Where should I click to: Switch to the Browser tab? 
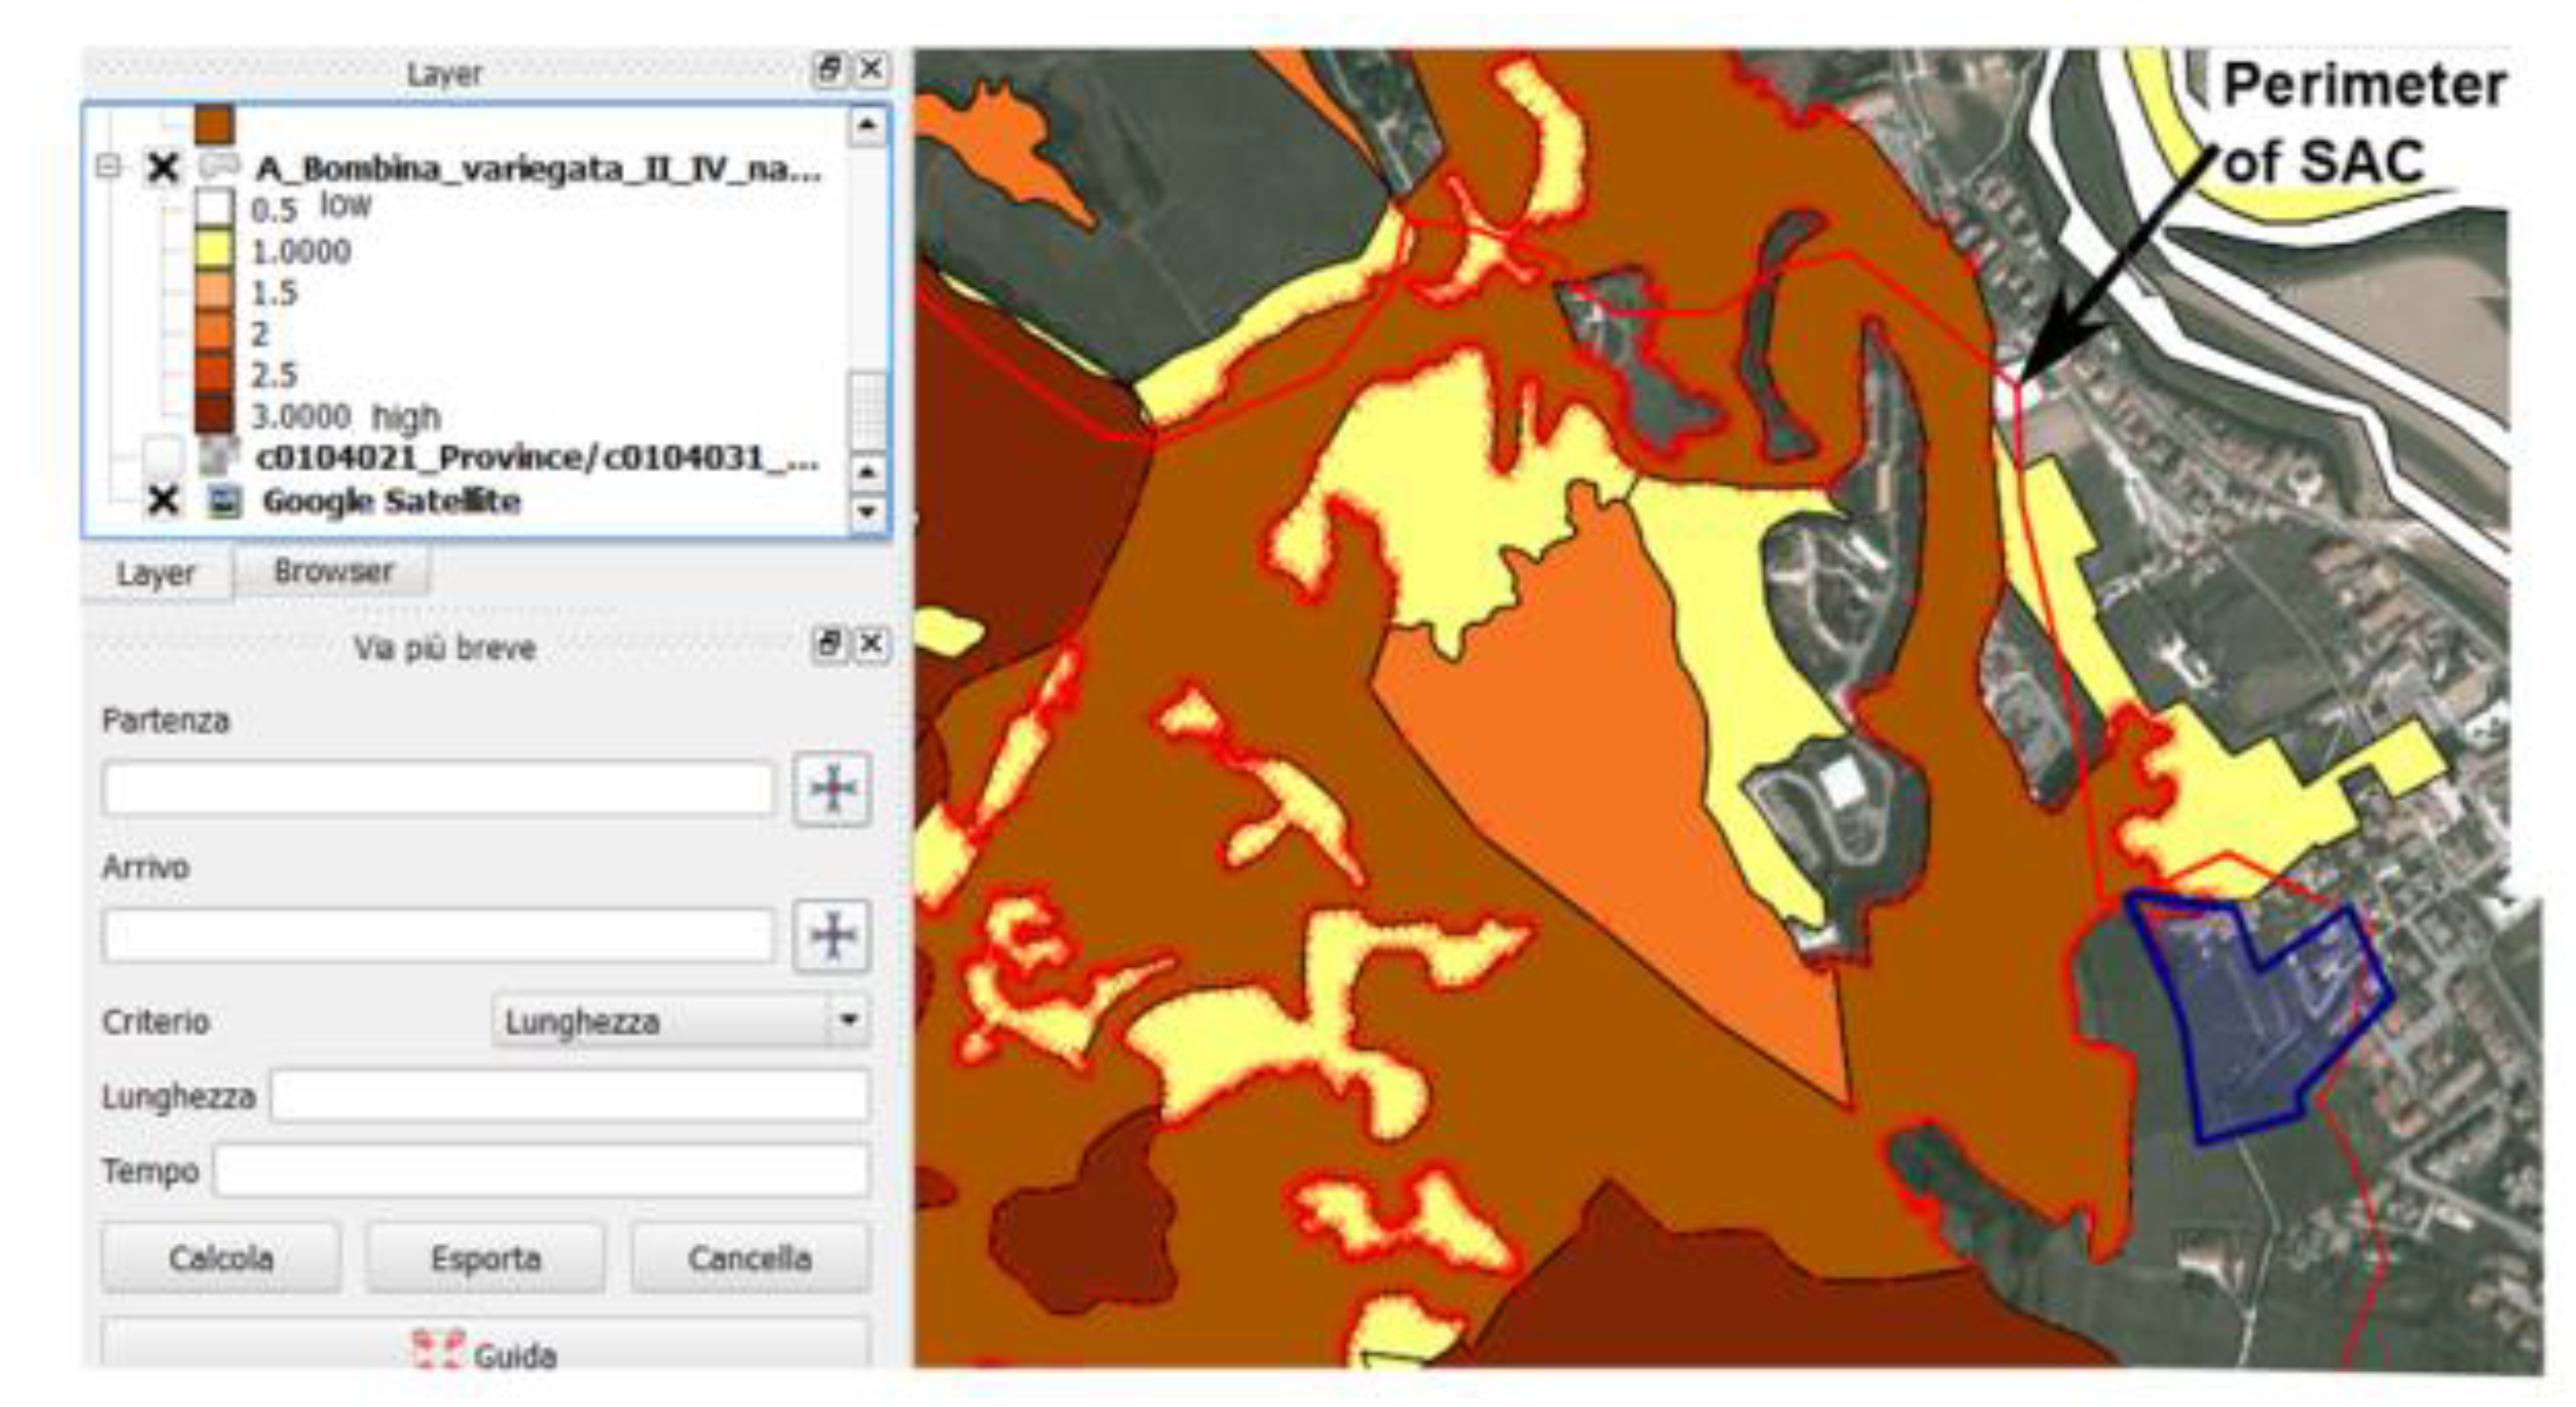tap(333, 571)
